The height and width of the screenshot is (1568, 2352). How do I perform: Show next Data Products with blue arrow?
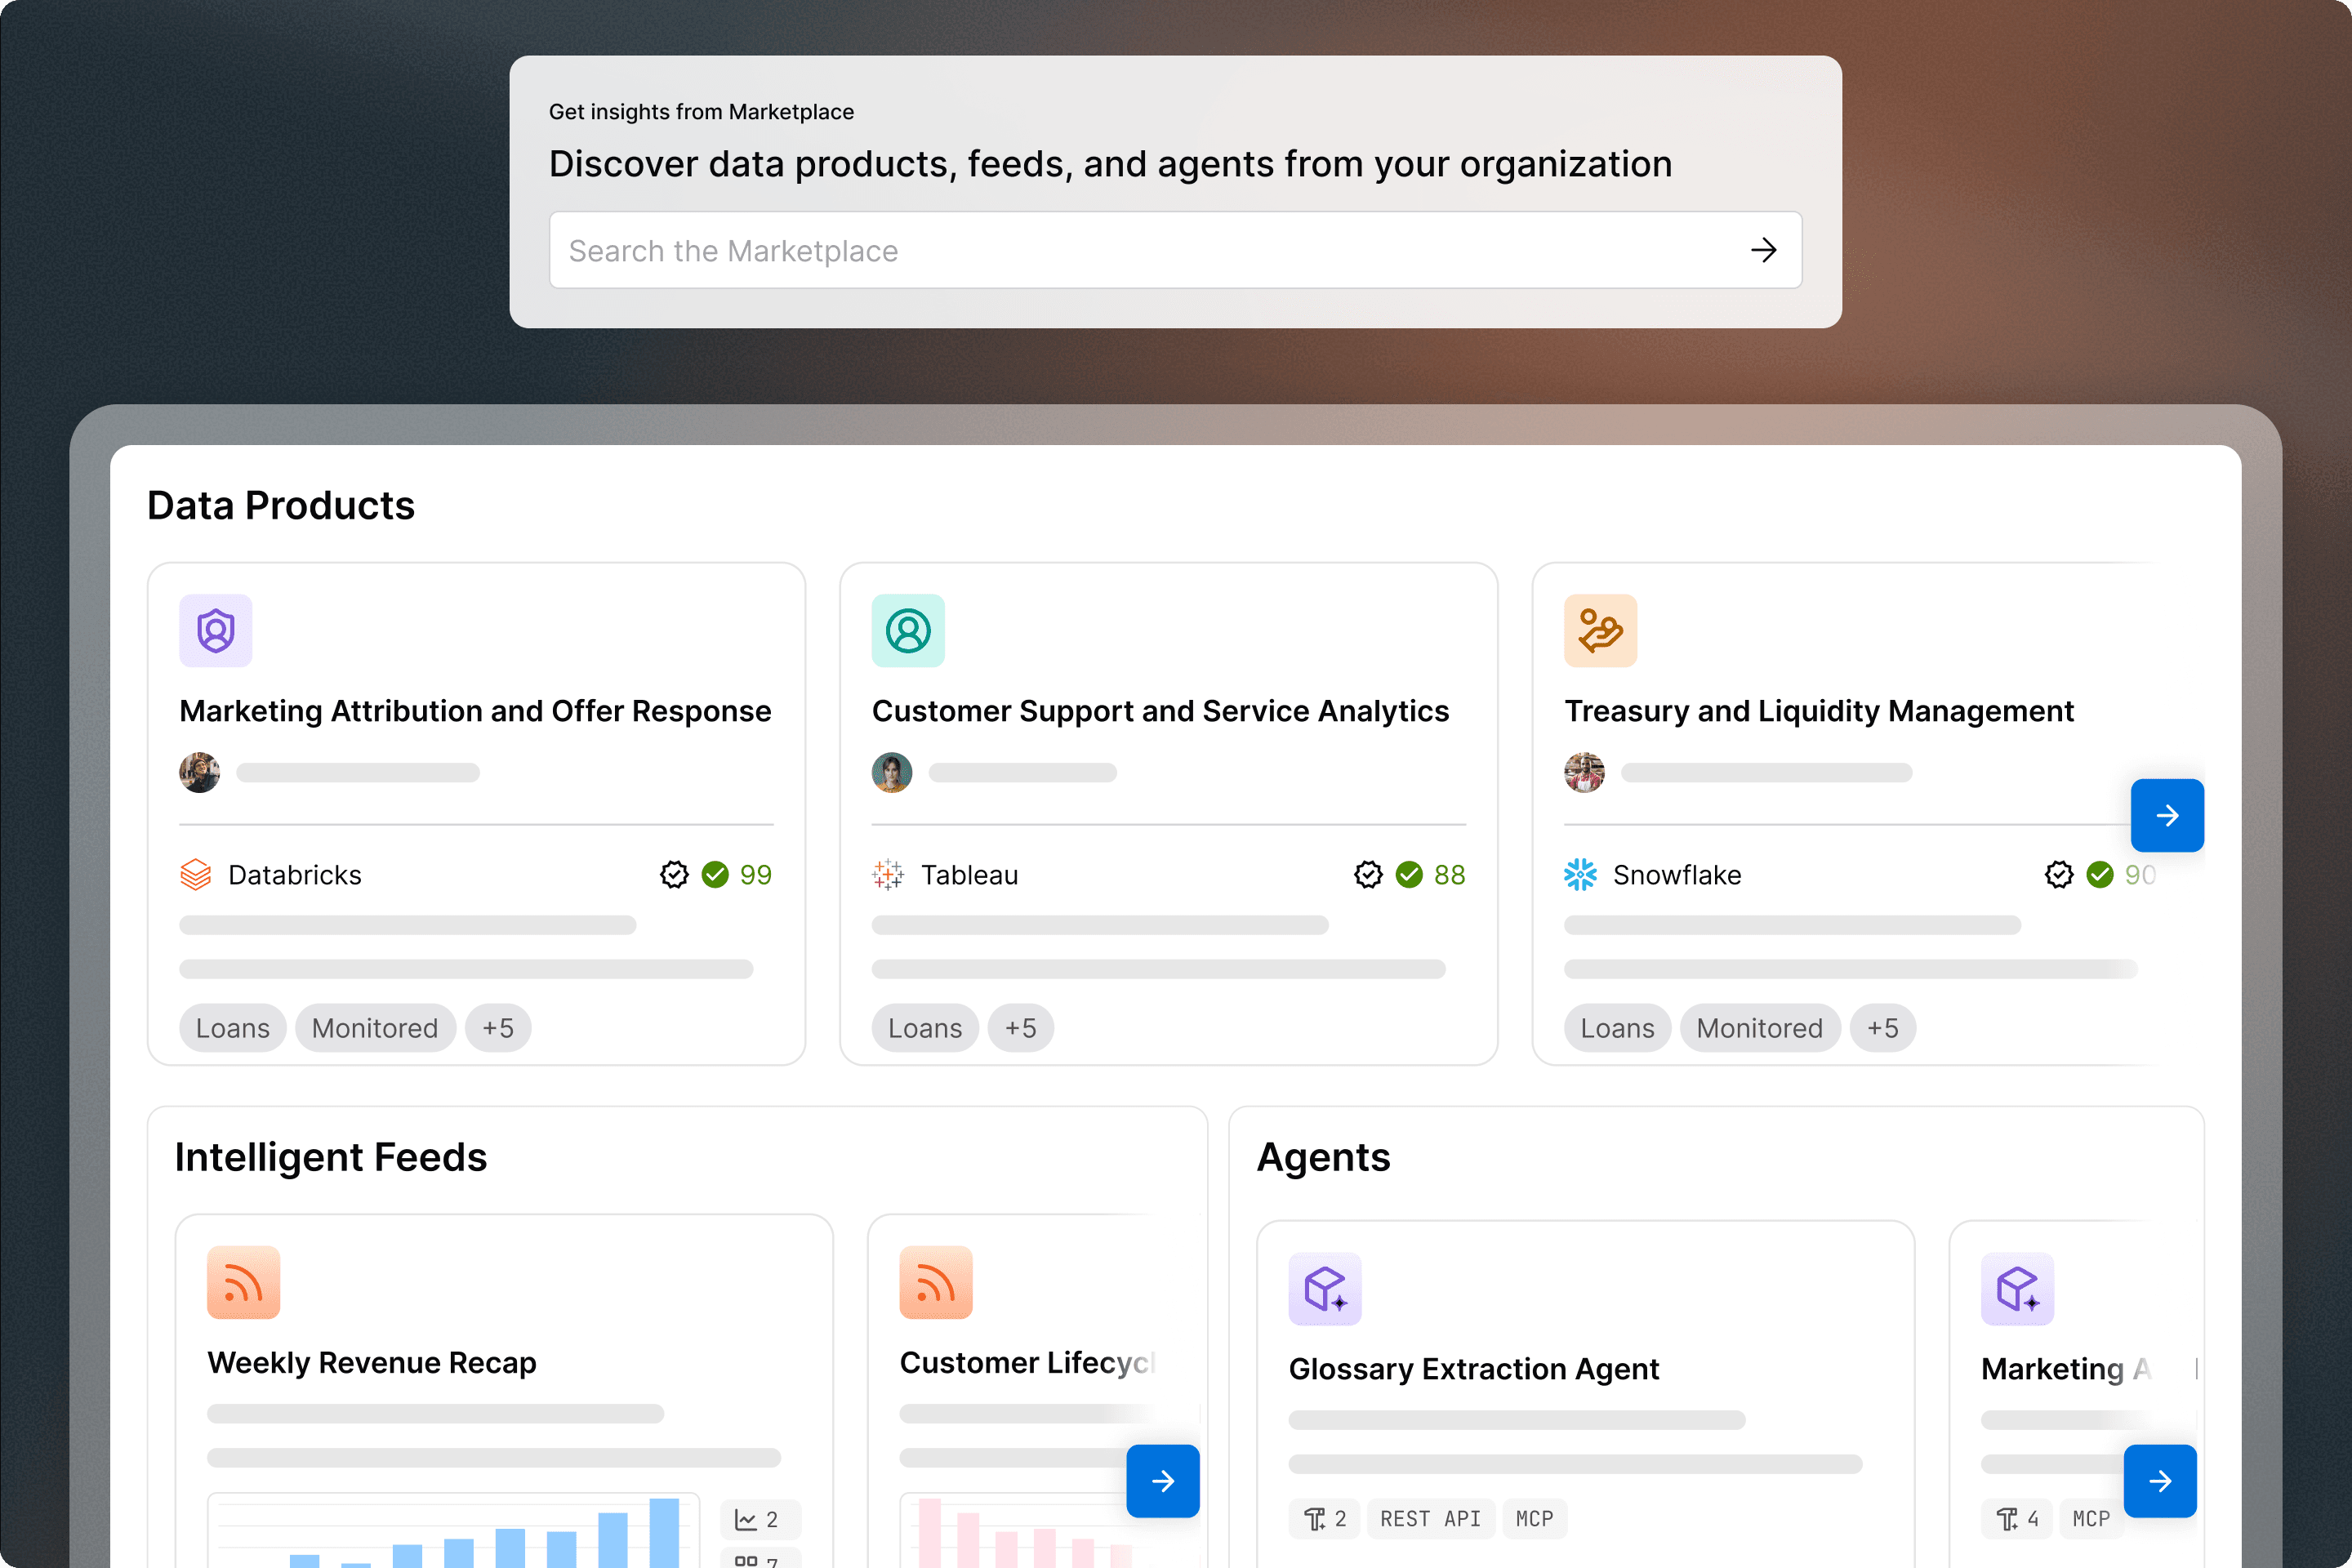click(x=2167, y=816)
